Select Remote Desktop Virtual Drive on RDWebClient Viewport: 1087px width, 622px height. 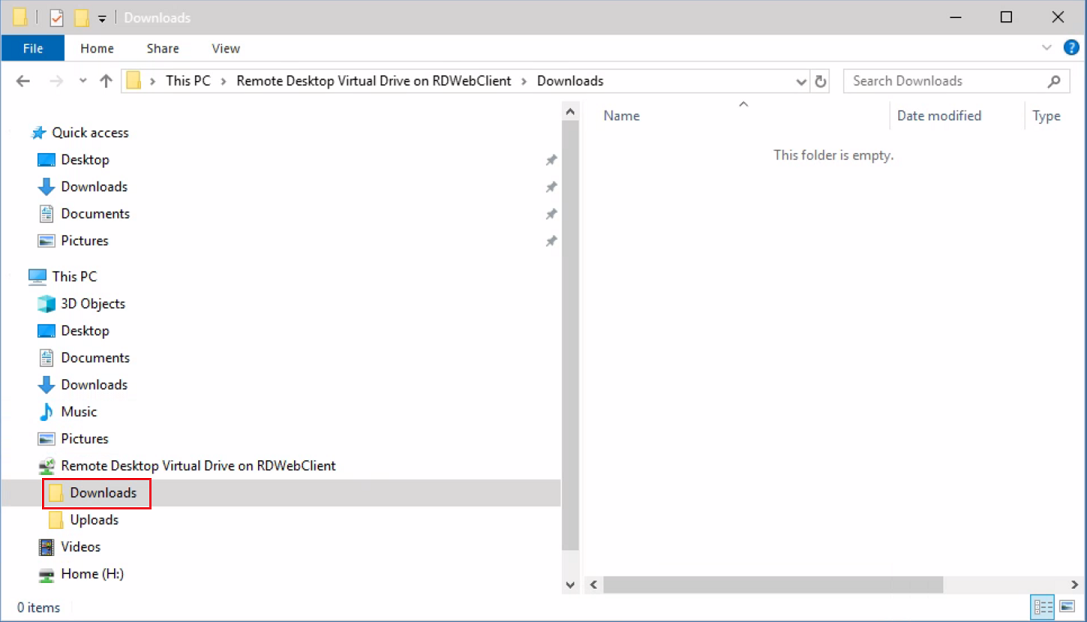coord(198,466)
